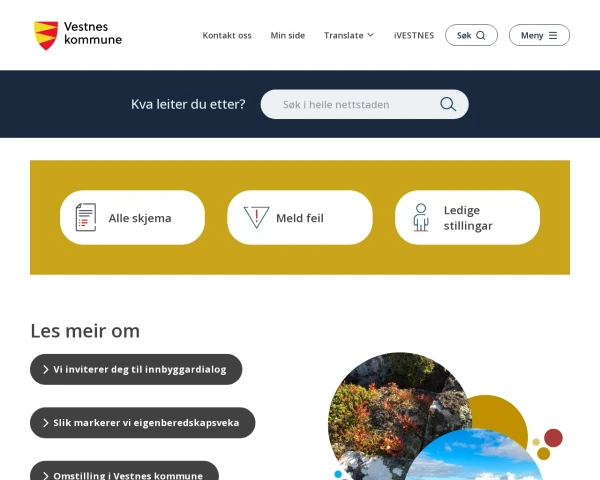The width and height of the screenshot is (600, 480).
Task: Click the Vestnes kommune shield logo
Action: coord(46,35)
